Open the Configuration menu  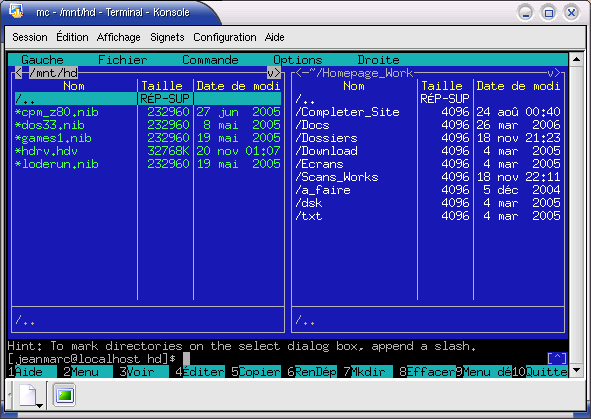(x=225, y=37)
